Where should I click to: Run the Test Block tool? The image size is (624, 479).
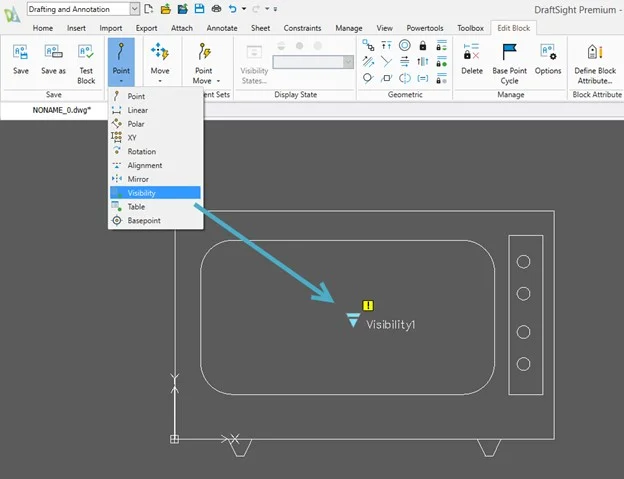coord(86,52)
